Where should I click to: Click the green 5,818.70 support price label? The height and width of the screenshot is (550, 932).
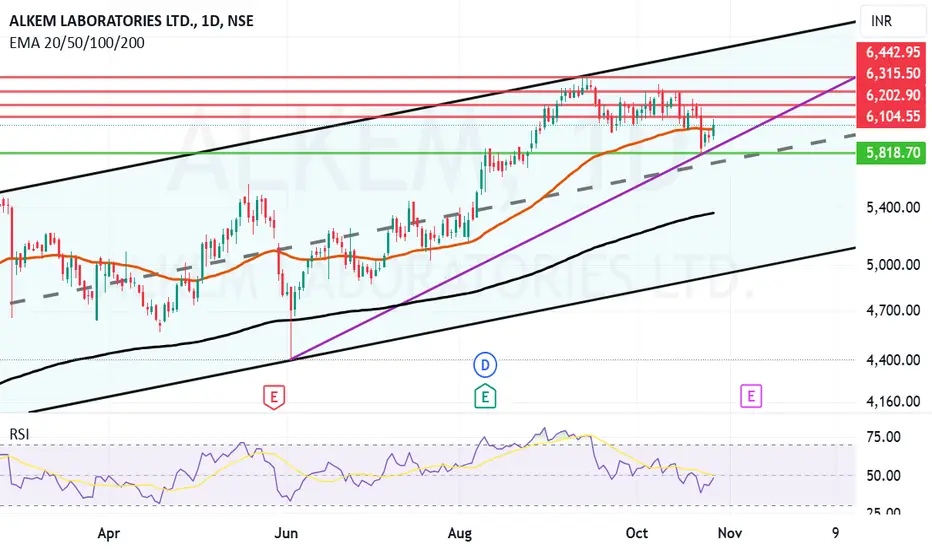(893, 153)
